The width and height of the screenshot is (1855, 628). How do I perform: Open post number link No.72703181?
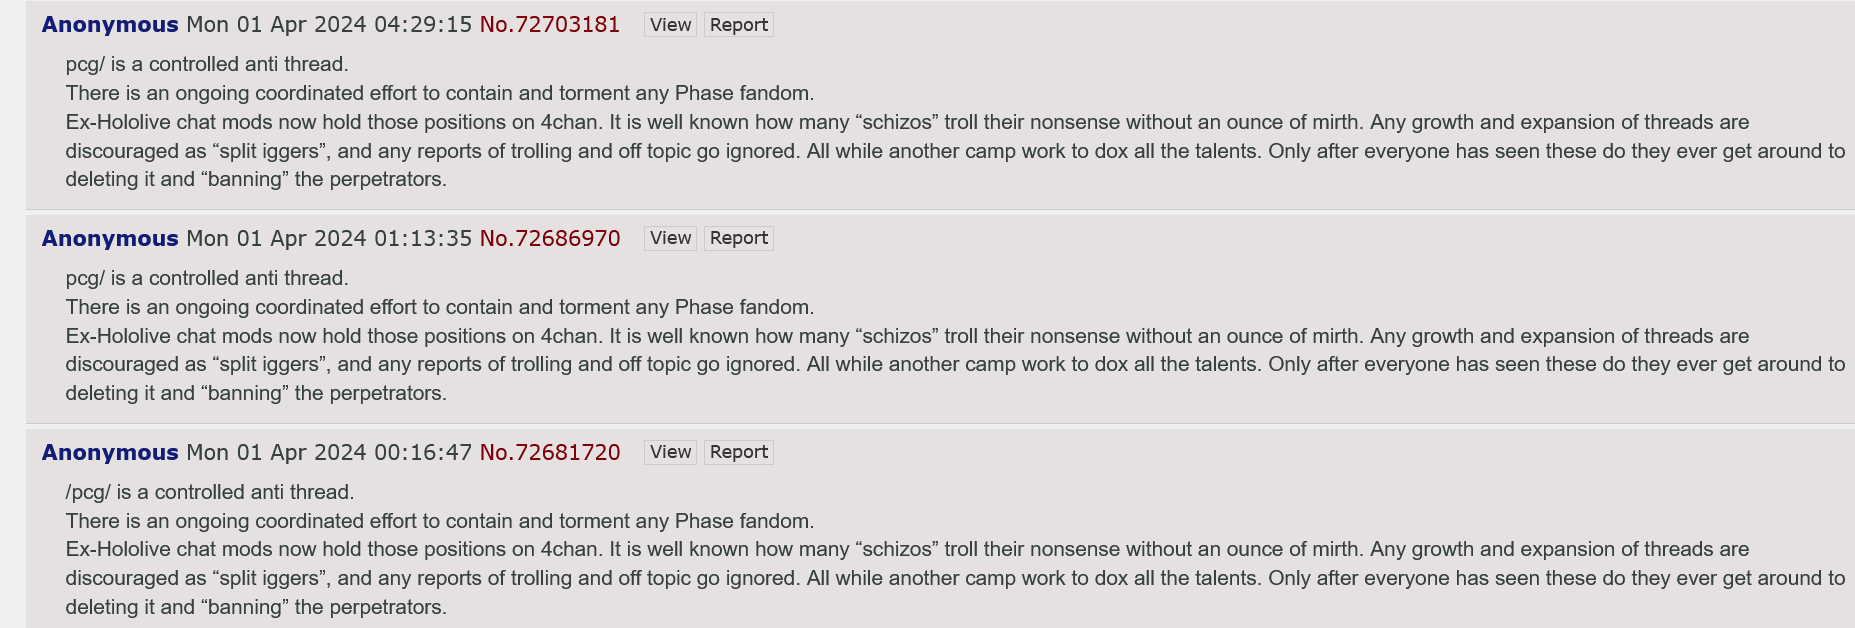pyautogui.click(x=550, y=25)
